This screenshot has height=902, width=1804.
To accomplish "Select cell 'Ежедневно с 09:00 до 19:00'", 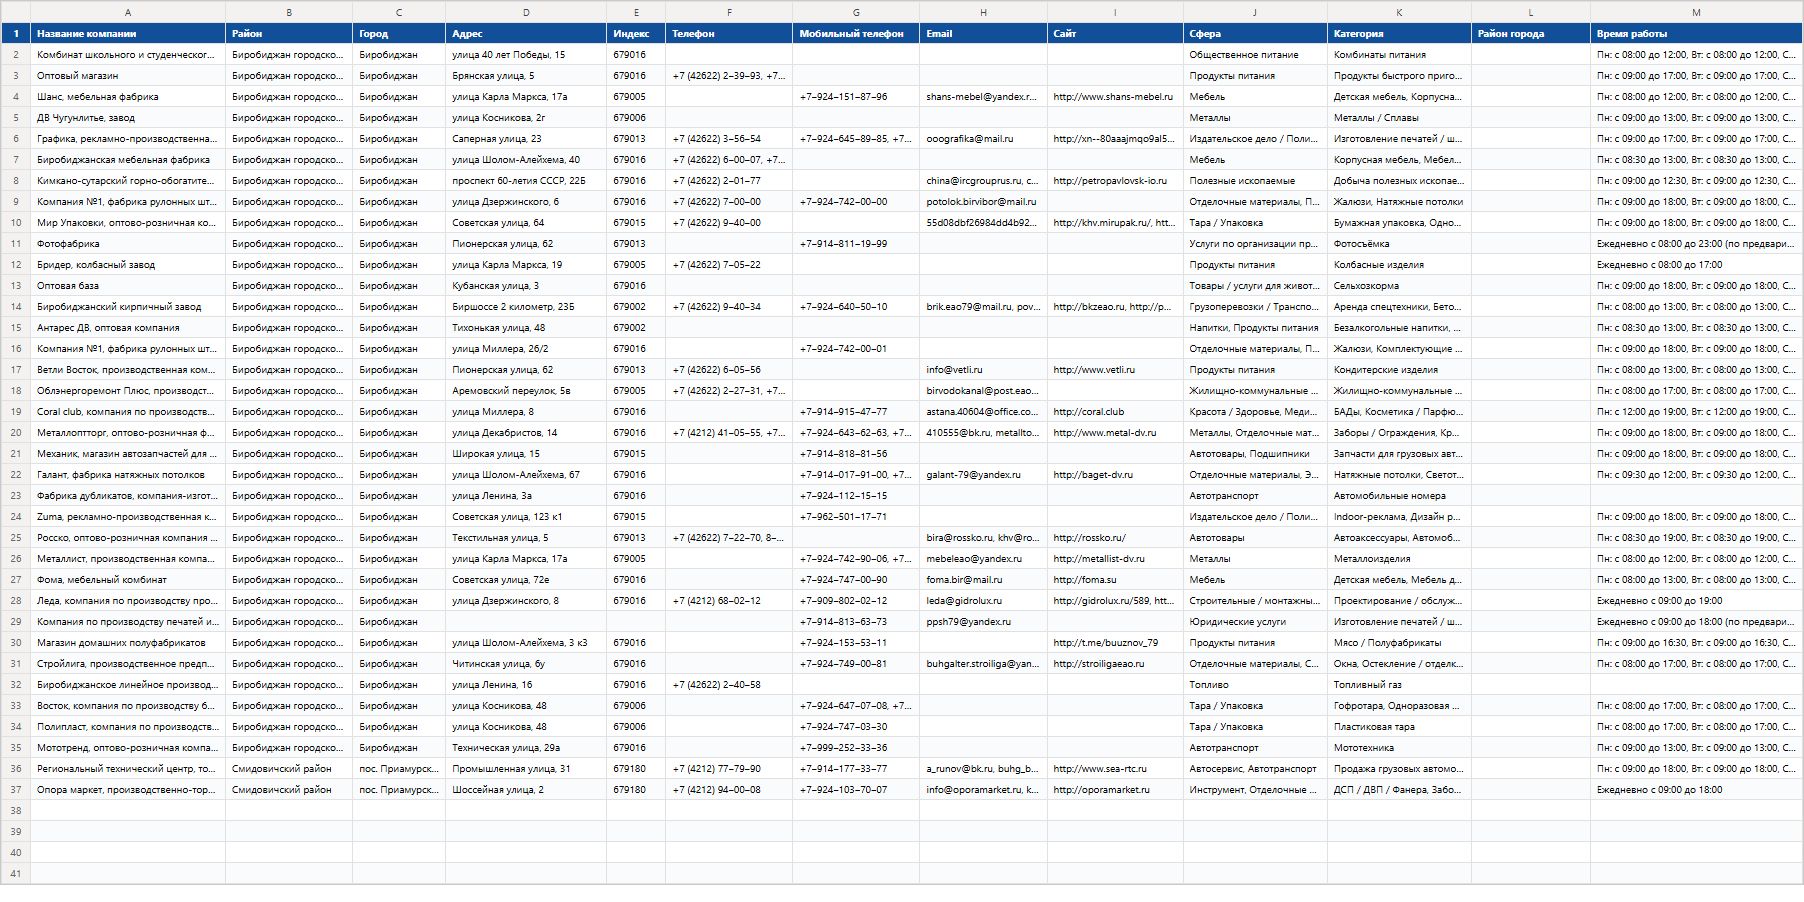I will pos(1696,601).
